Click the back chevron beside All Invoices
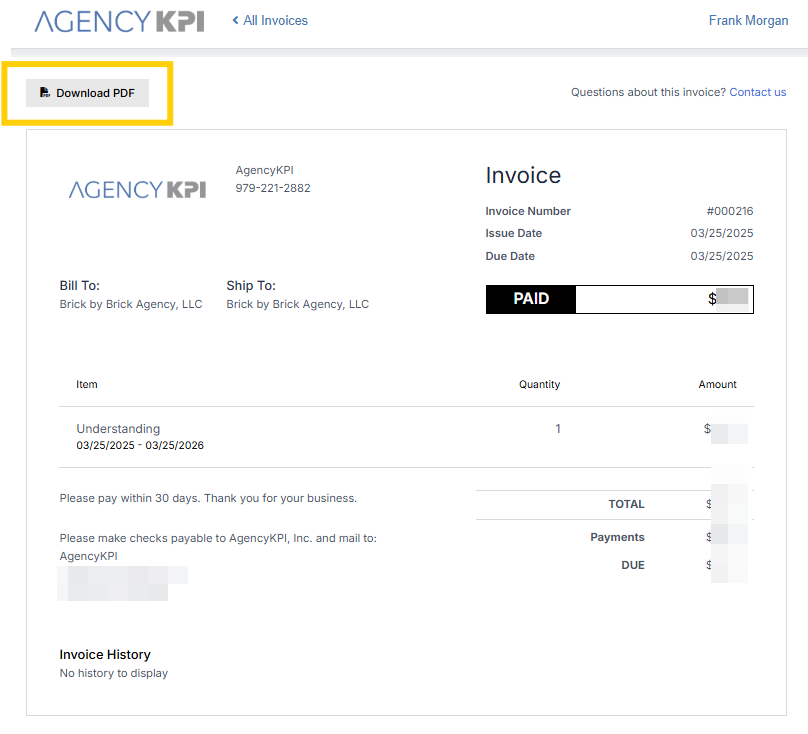The height and width of the screenshot is (734, 808). pyautogui.click(x=235, y=20)
